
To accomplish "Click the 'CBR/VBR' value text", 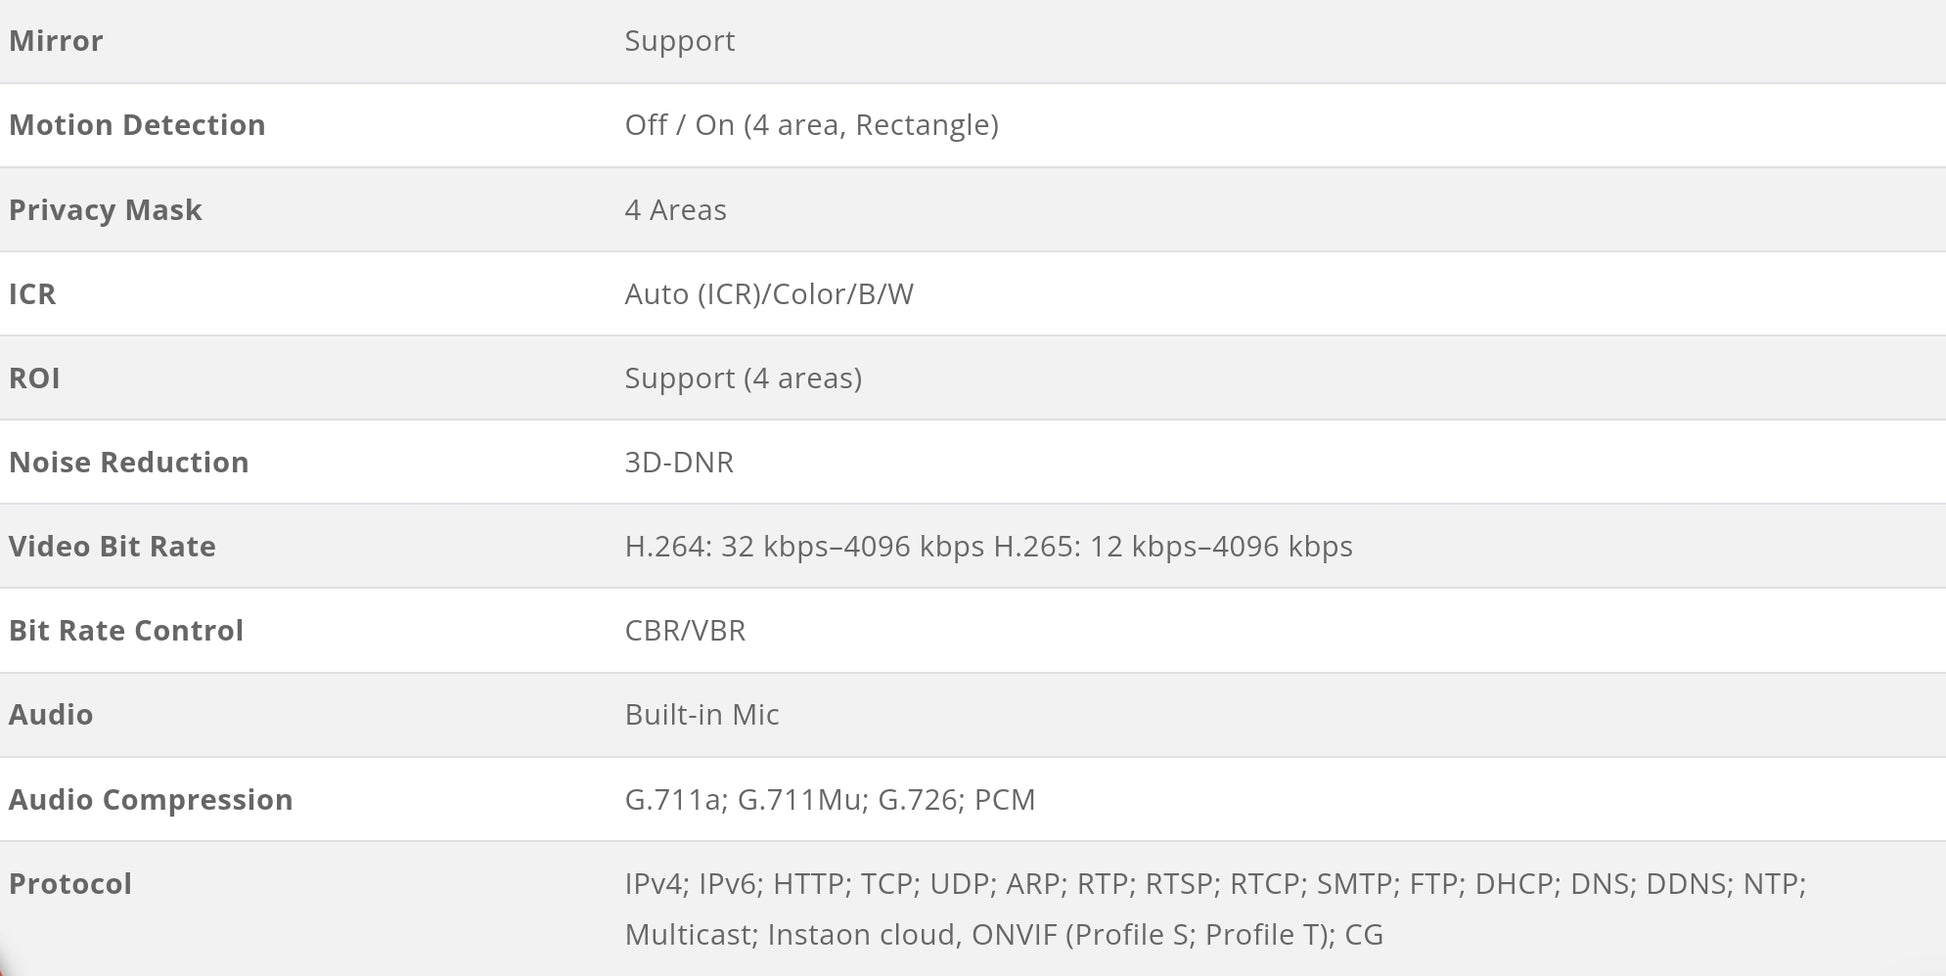I will click(685, 630).
